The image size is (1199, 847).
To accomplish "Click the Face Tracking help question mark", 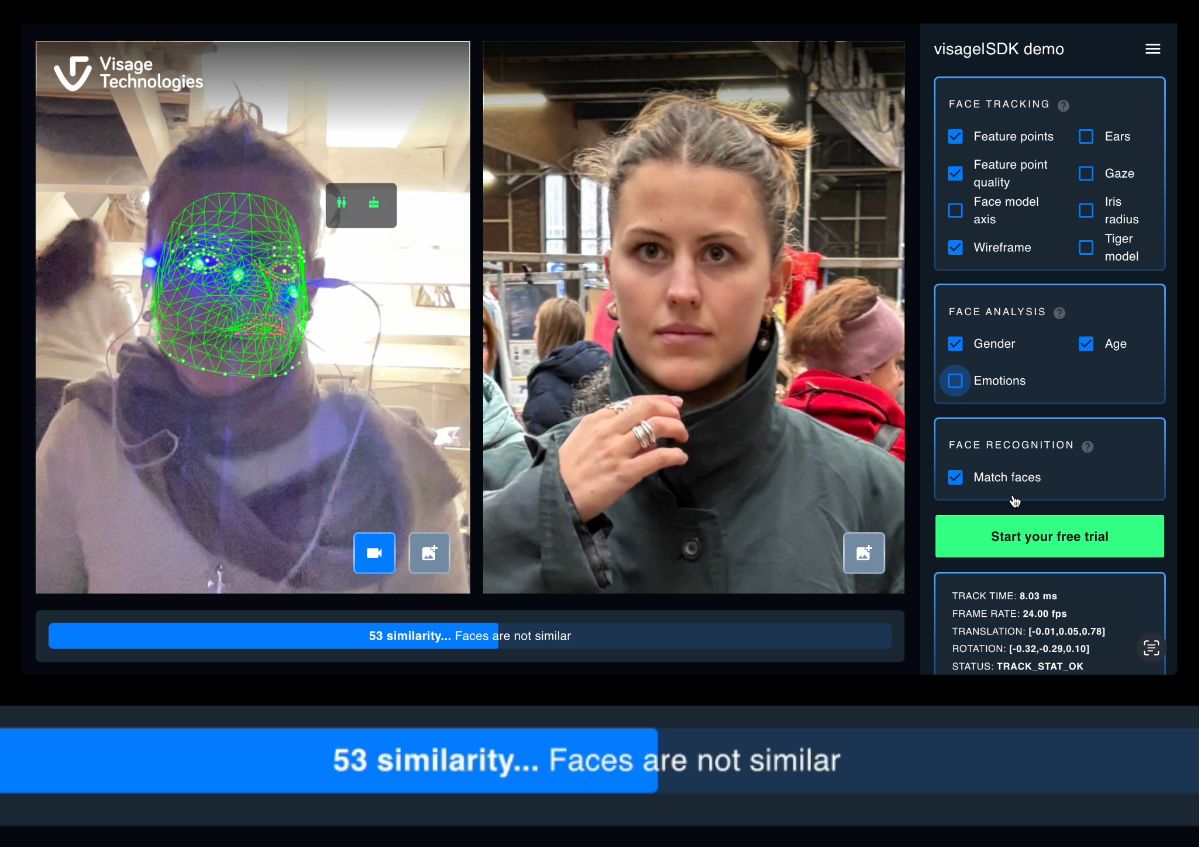I will pyautogui.click(x=1063, y=105).
